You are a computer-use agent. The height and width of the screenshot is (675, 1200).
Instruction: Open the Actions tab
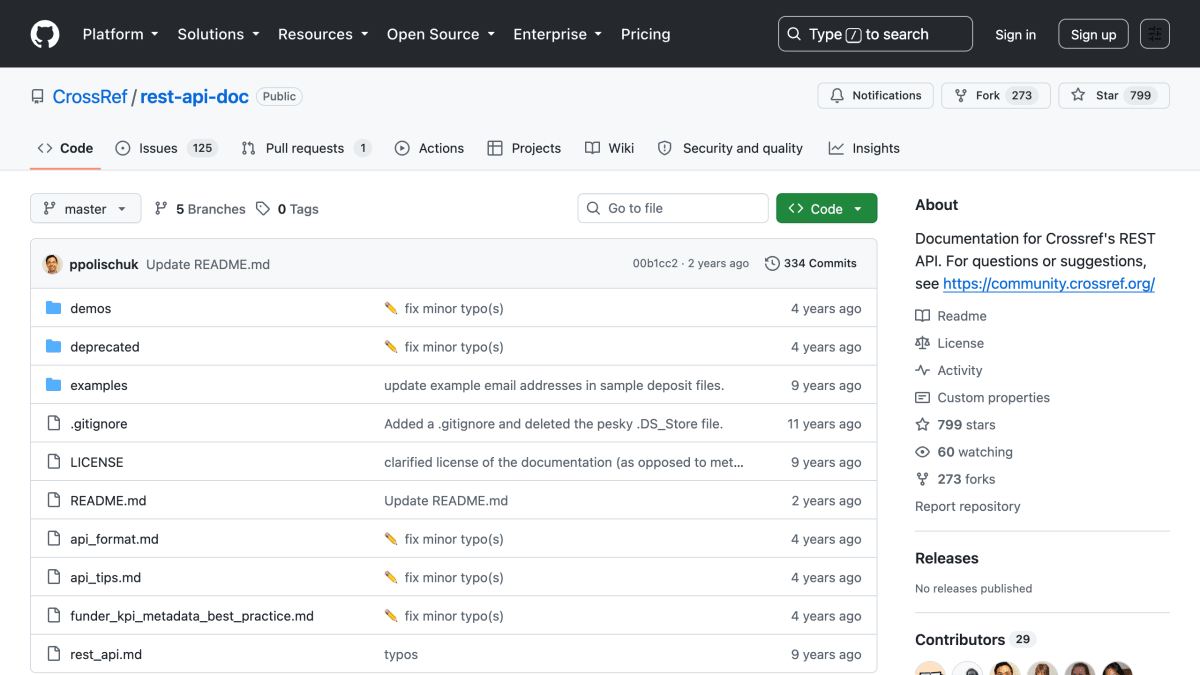[x=429, y=148]
